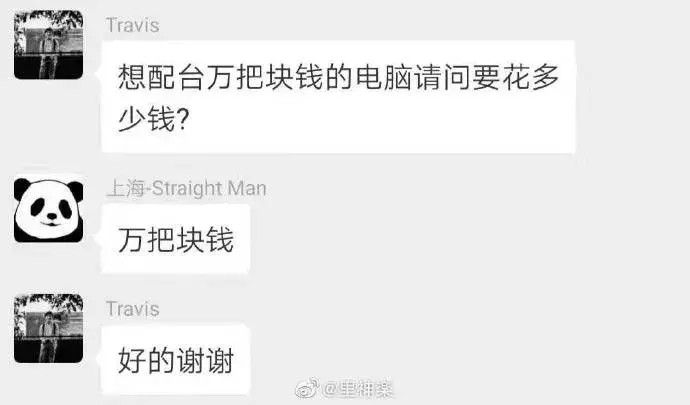The width and height of the screenshot is (690, 405).
Task: Click the characters 请问 in Travis's question
Action: point(443,77)
